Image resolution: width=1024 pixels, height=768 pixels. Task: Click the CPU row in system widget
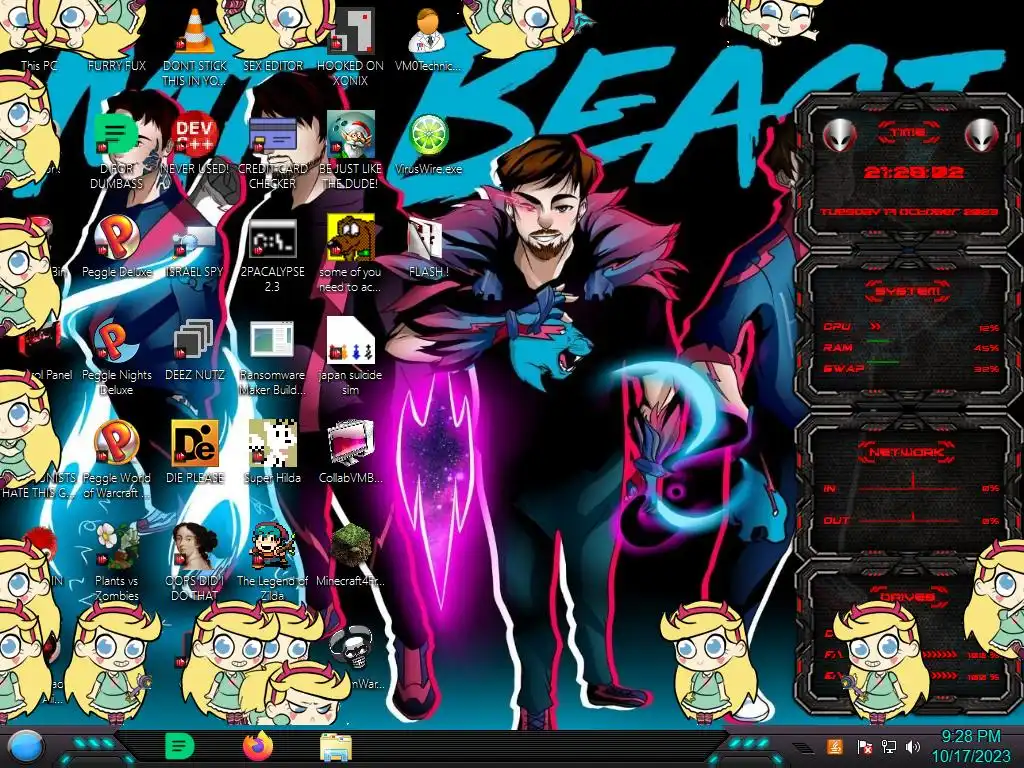pos(912,327)
